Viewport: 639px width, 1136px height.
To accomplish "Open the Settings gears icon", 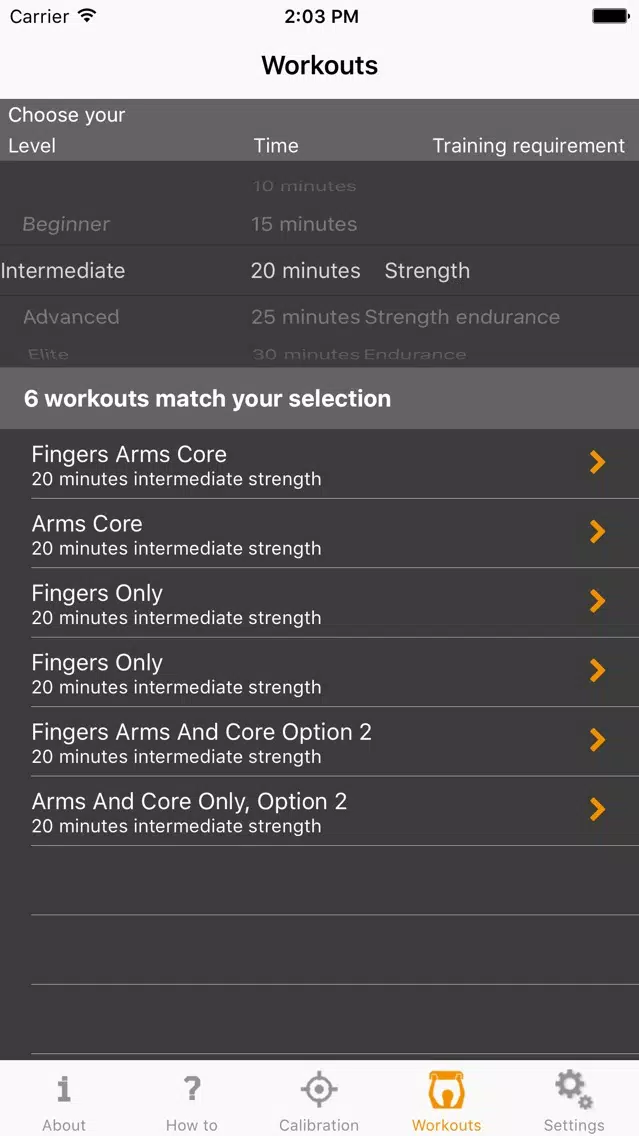I will [x=574, y=1090].
